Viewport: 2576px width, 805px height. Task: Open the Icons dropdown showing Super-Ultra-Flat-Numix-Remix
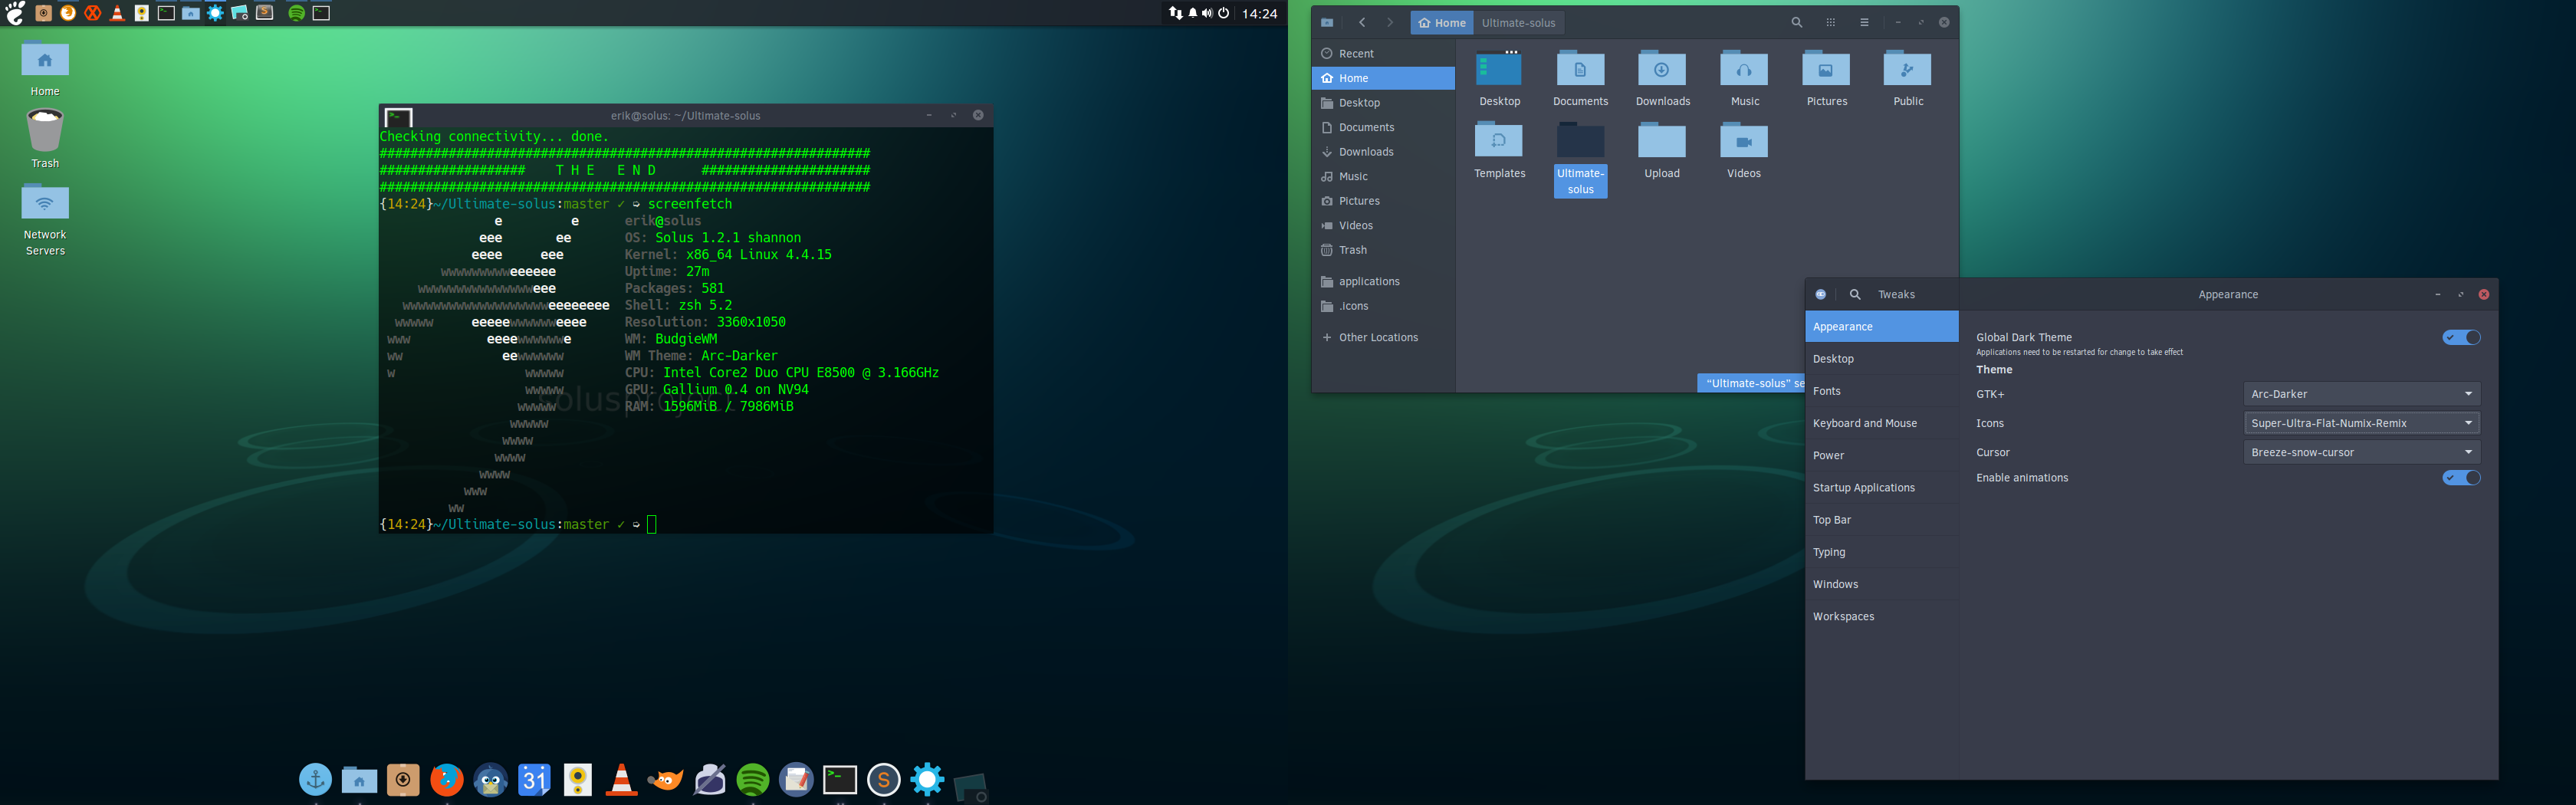pos(2362,423)
